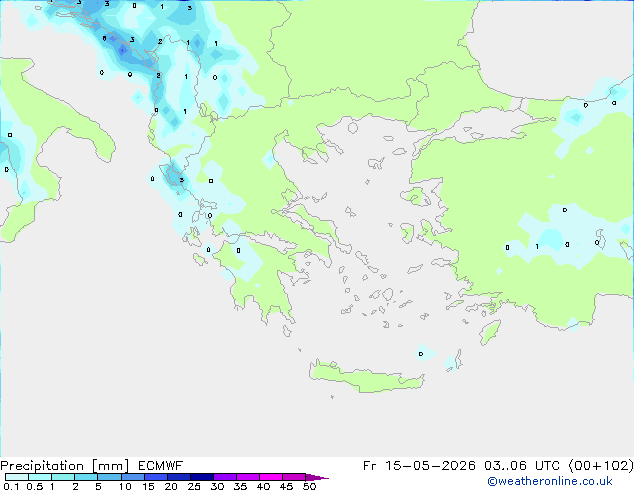The height and width of the screenshot is (490, 634).
Task: Click the '25' legend scale label
Action: pos(194,486)
